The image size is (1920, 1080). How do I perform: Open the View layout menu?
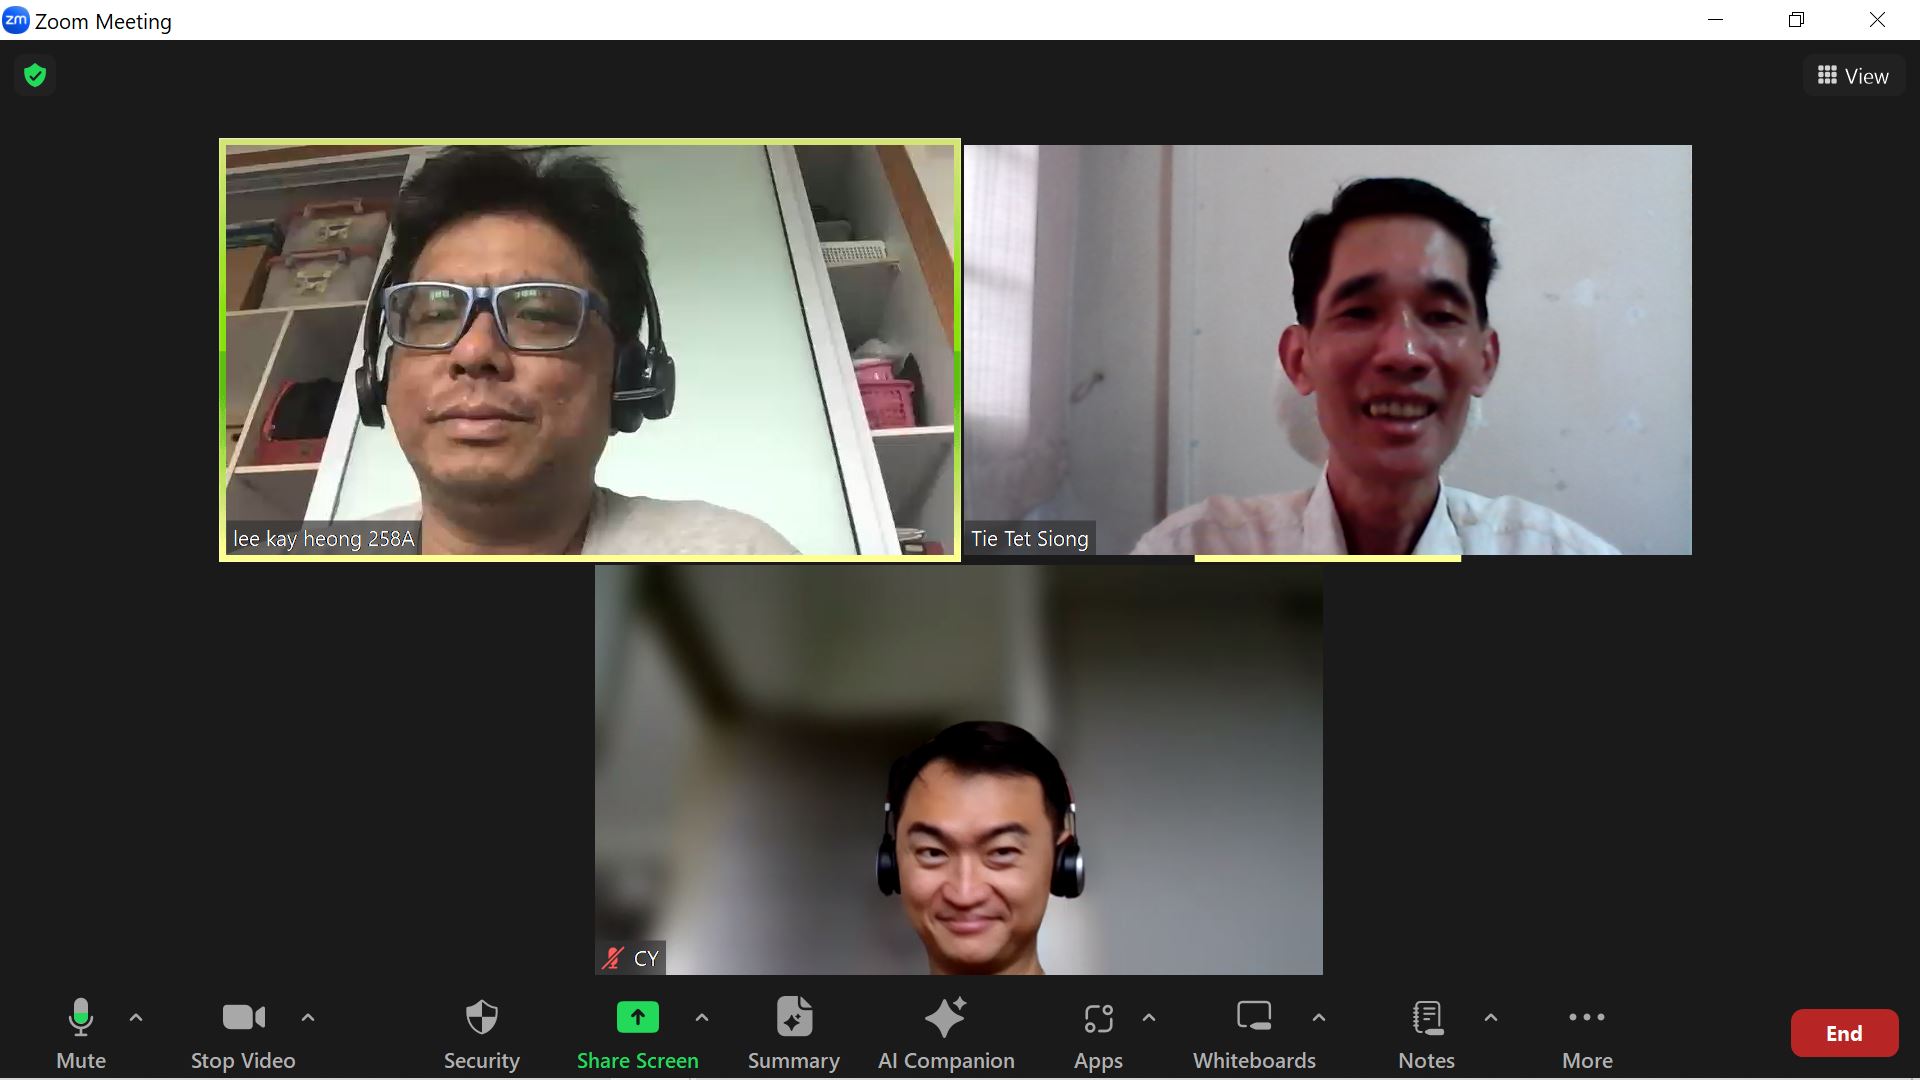1853,76
